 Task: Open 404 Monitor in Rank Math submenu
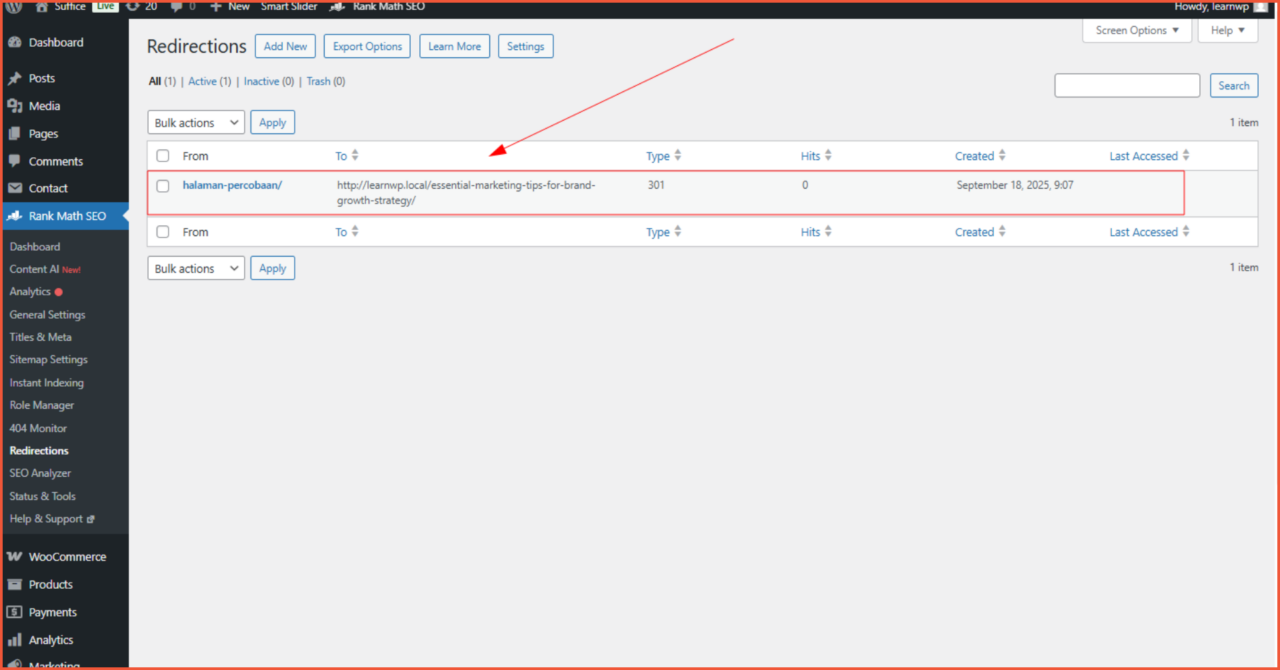pos(38,428)
